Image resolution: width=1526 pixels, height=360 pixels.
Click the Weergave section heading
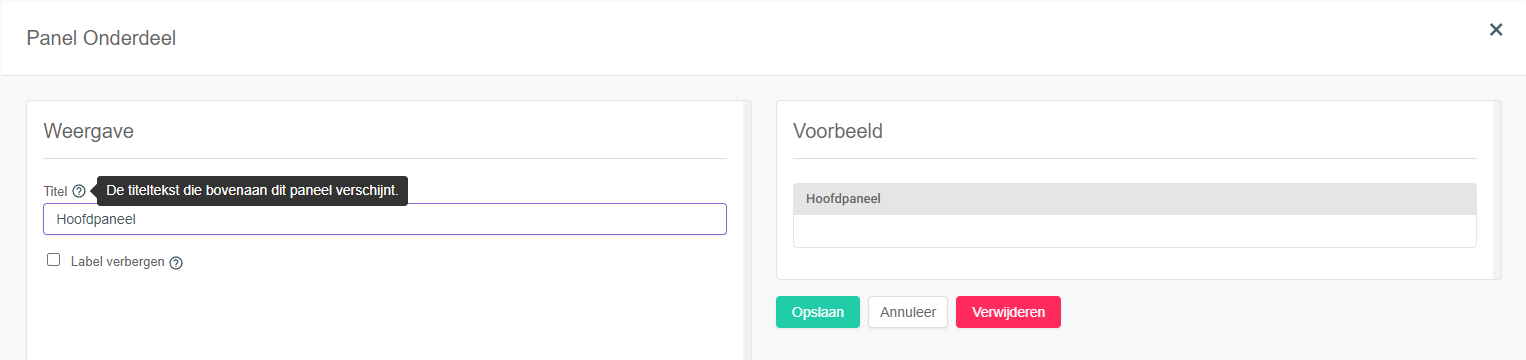click(89, 130)
